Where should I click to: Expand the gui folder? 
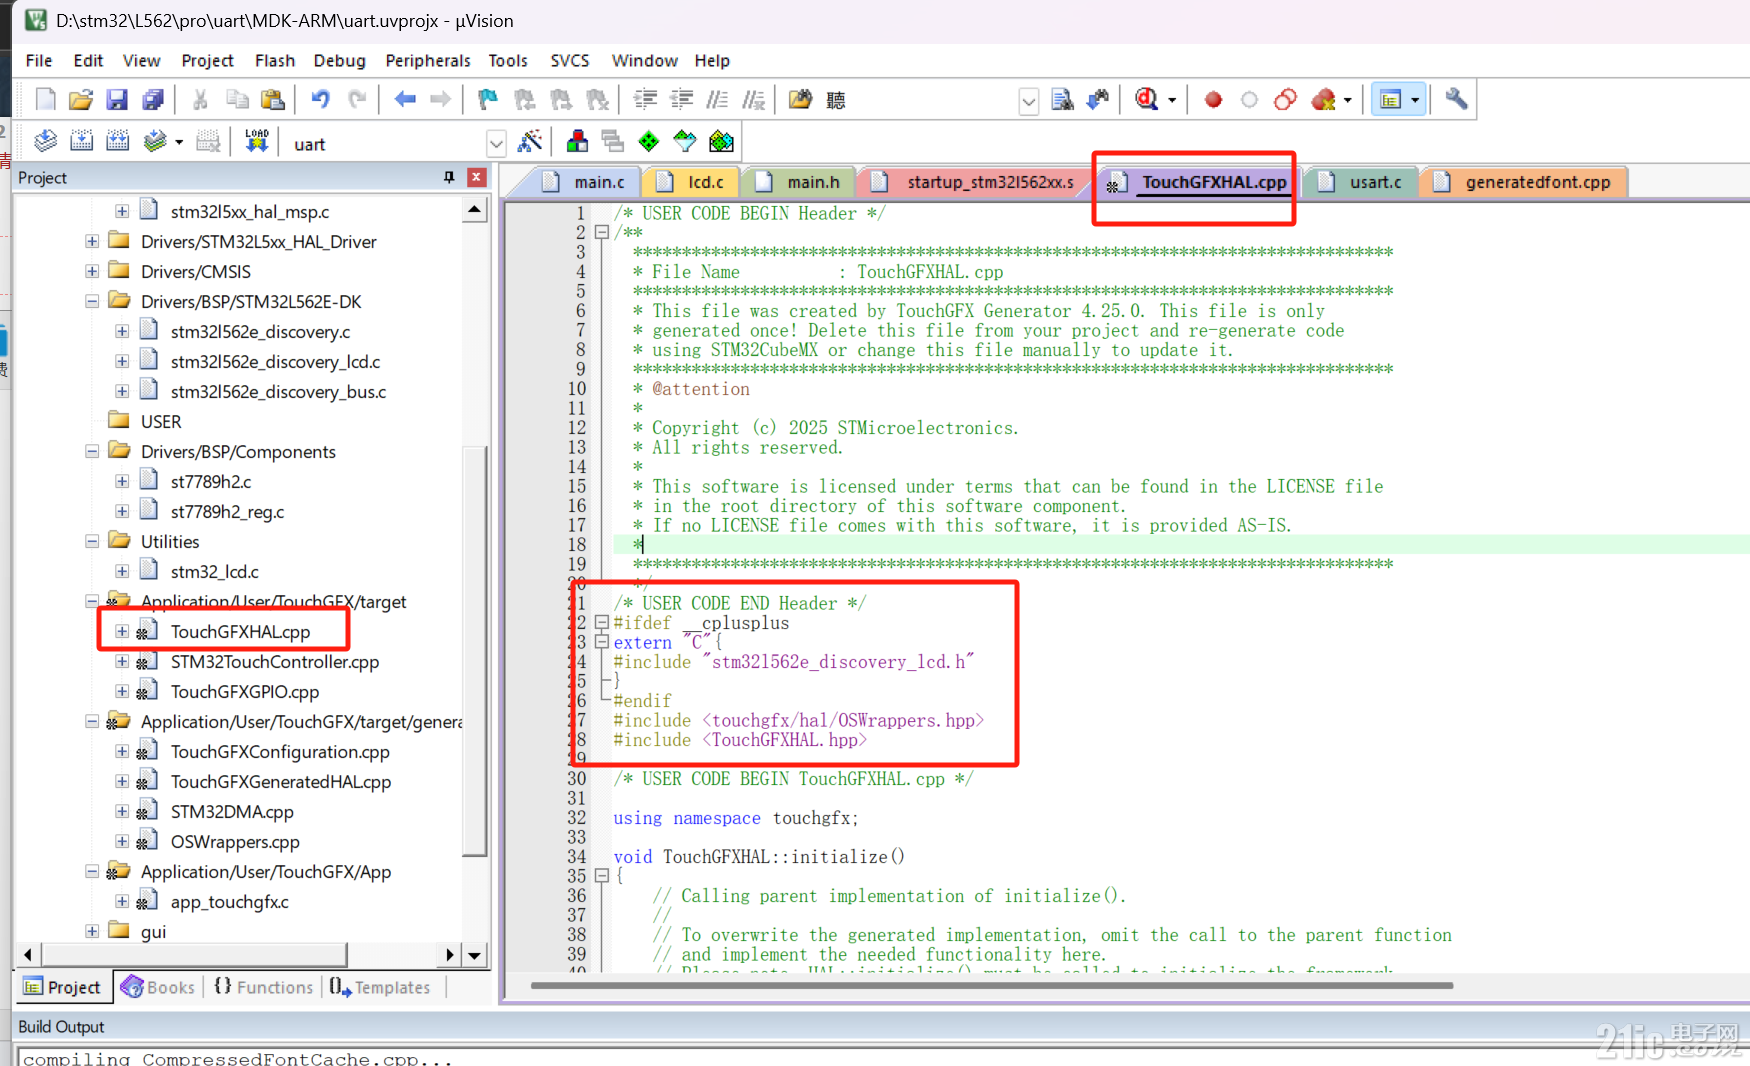[92, 931]
